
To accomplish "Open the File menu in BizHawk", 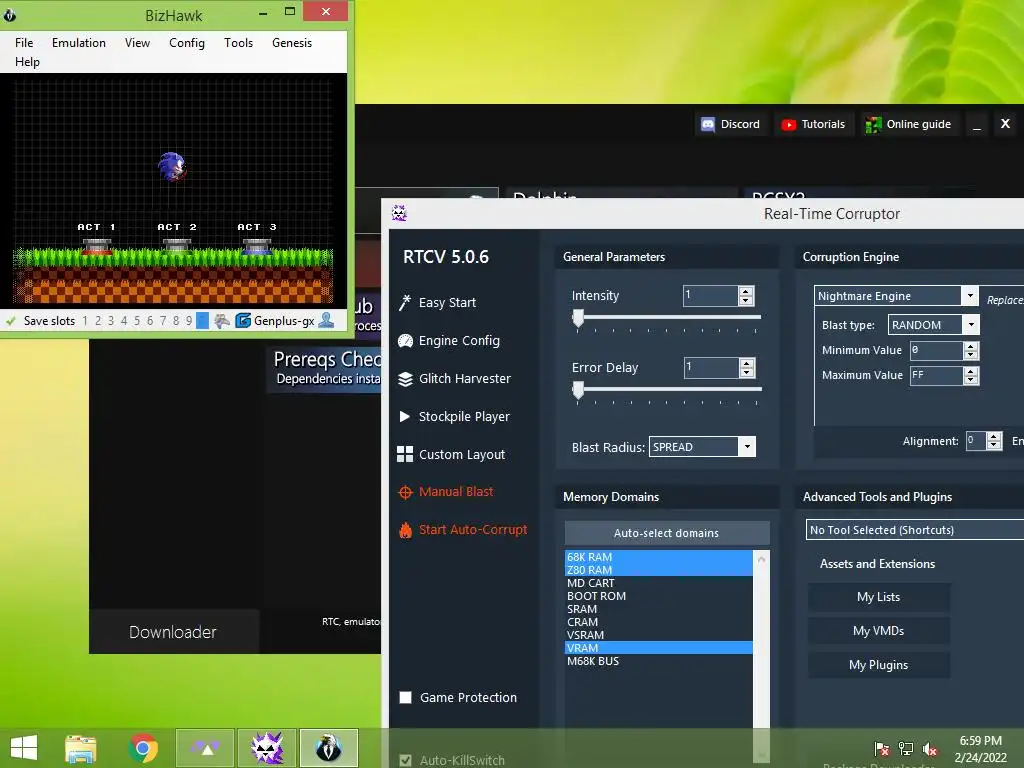I will tap(24, 42).
